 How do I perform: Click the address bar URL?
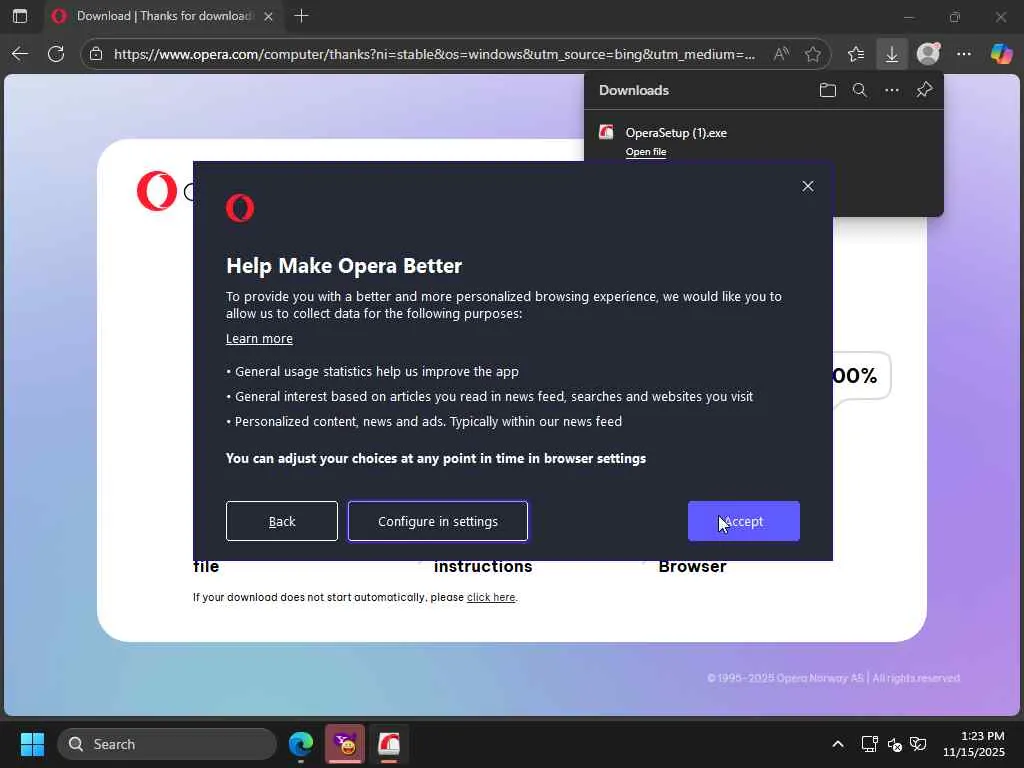434,54
